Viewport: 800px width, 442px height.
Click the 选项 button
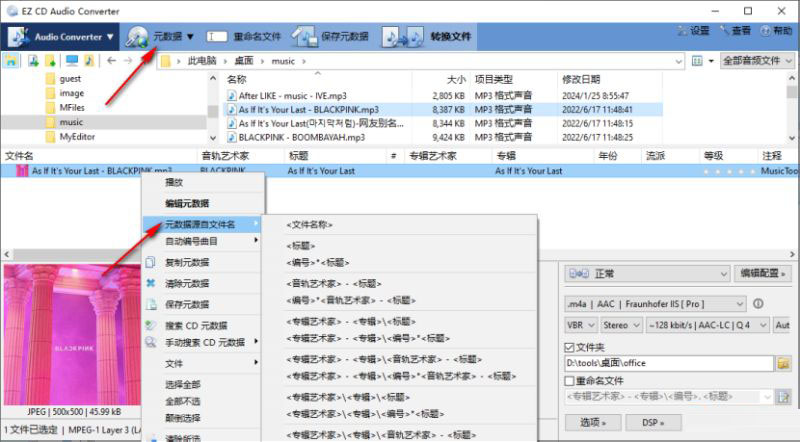(x=593, y=423)
